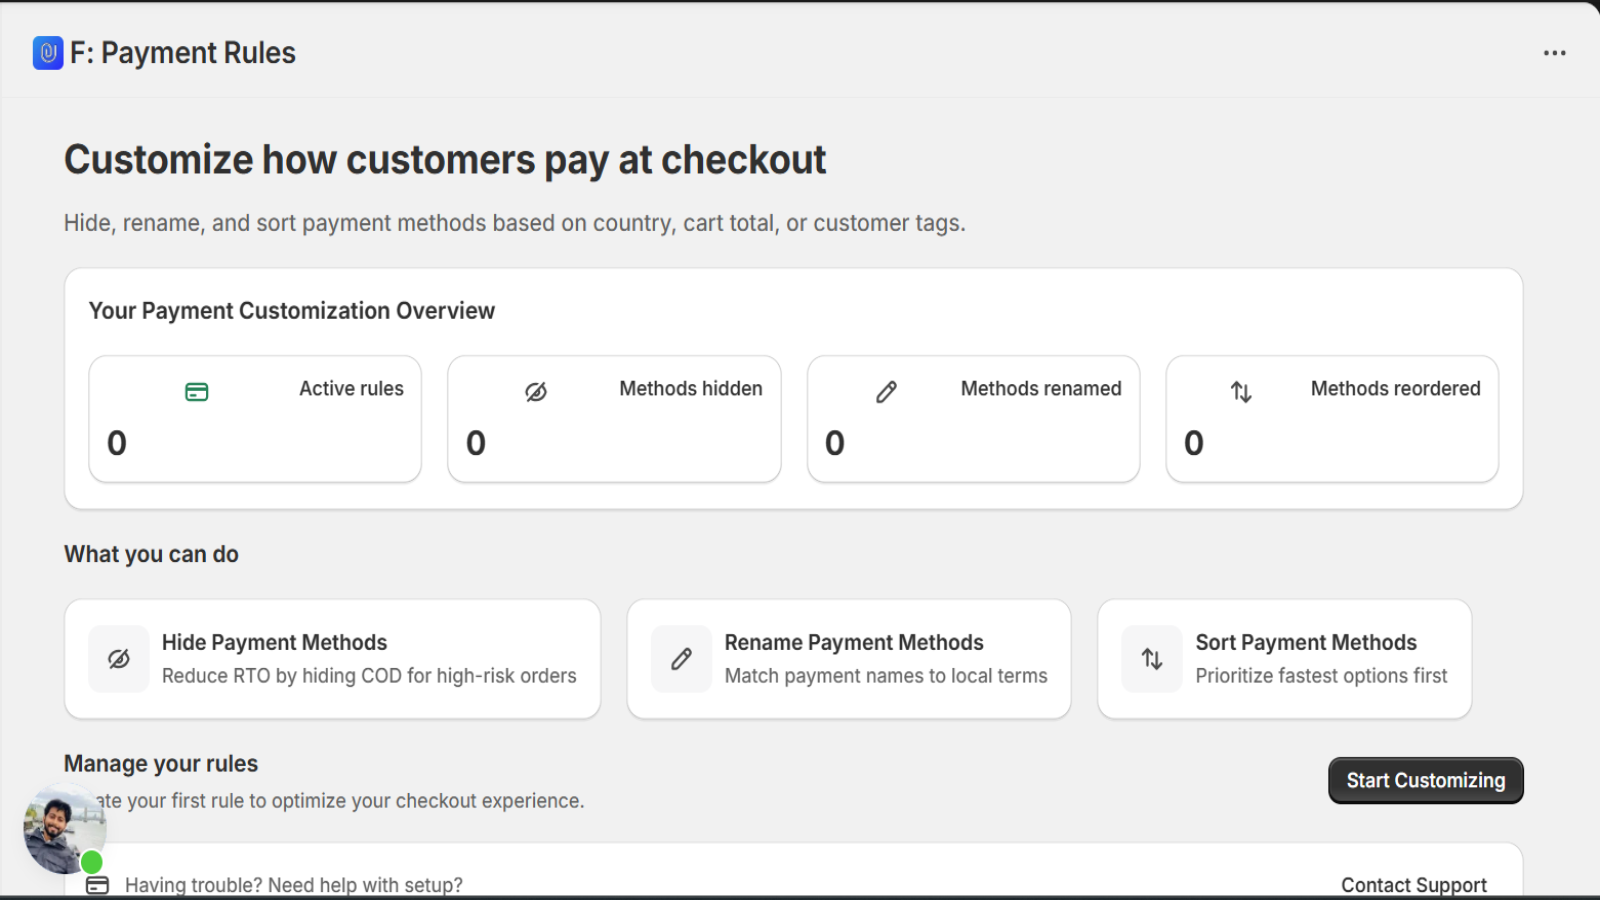This screenshot has width=1600, height=900.
Task: Click the F: Payment Rules title
Action: (181, 52)
